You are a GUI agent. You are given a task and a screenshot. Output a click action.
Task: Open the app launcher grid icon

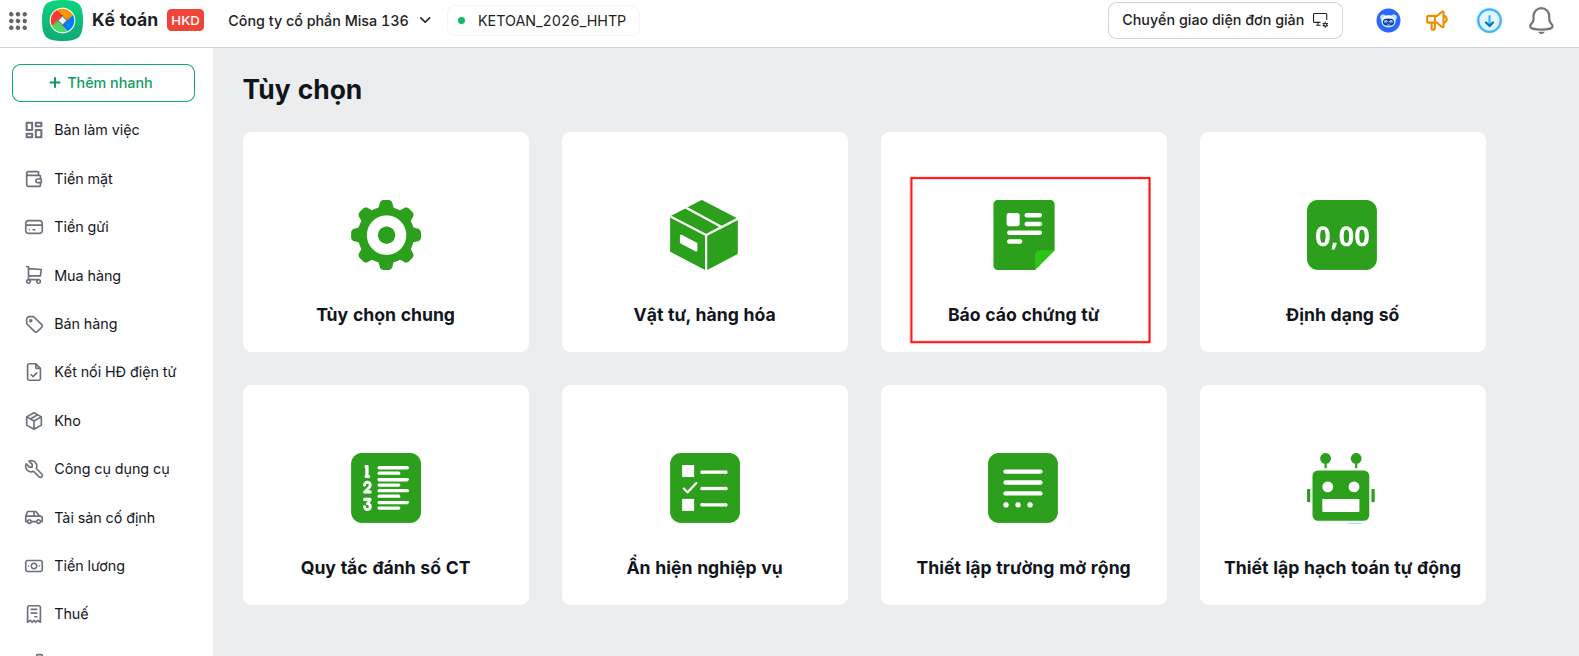point(18,20)
